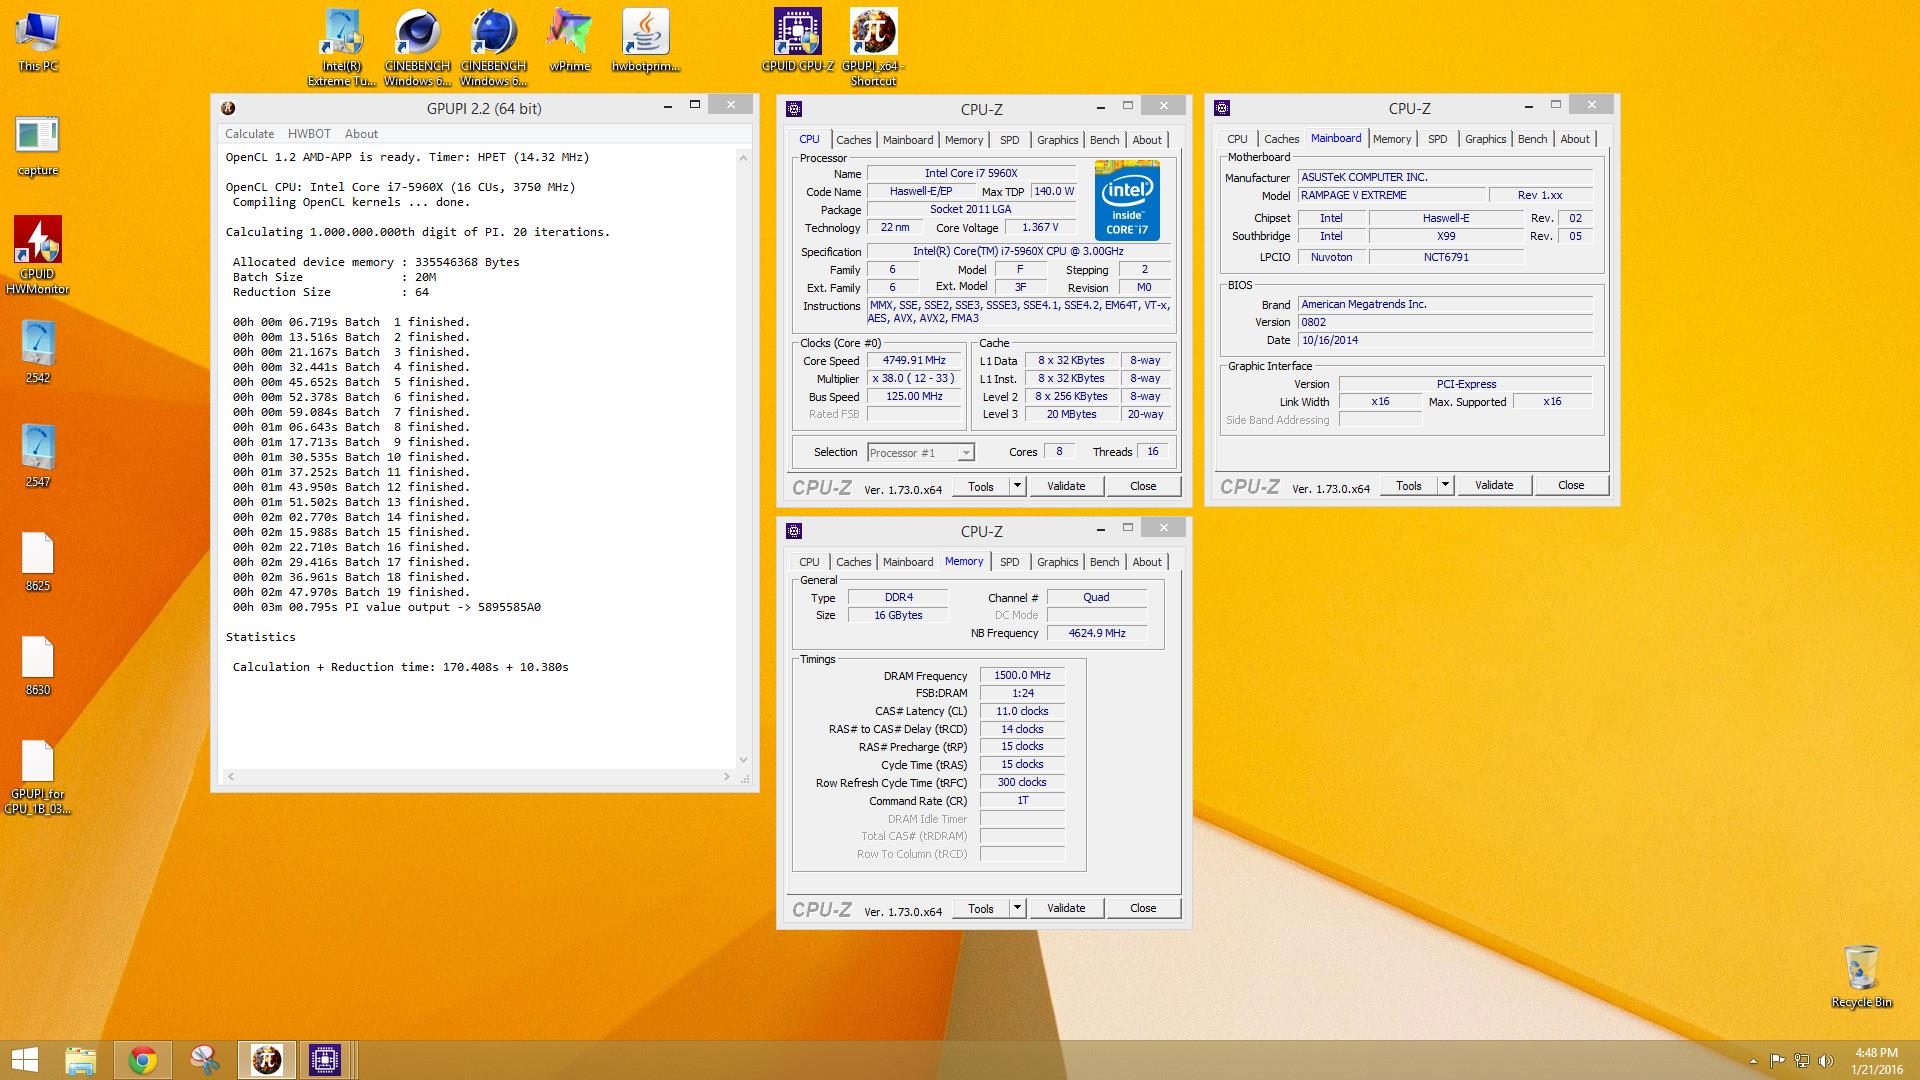The image size is (1920, 1080).
Task: Open the GPUPI Calculate menu
Action: [x=249, y=133]
